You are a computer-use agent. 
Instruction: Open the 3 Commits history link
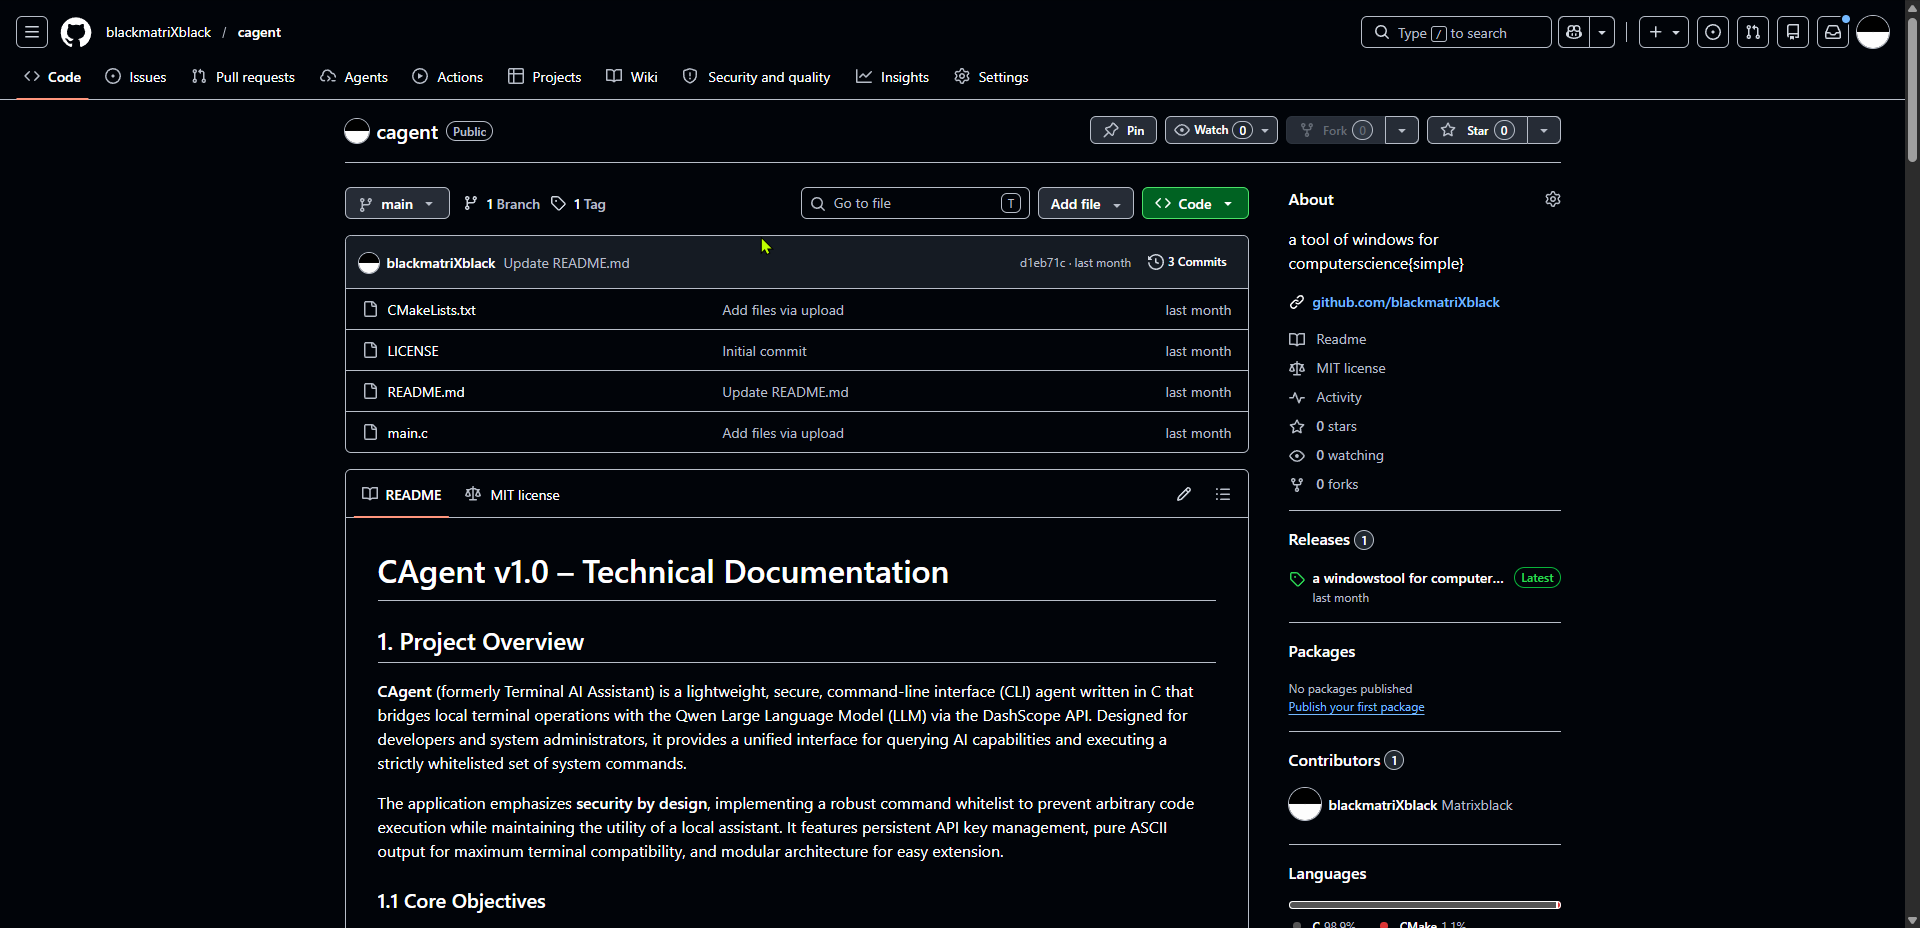(1188, 262)
